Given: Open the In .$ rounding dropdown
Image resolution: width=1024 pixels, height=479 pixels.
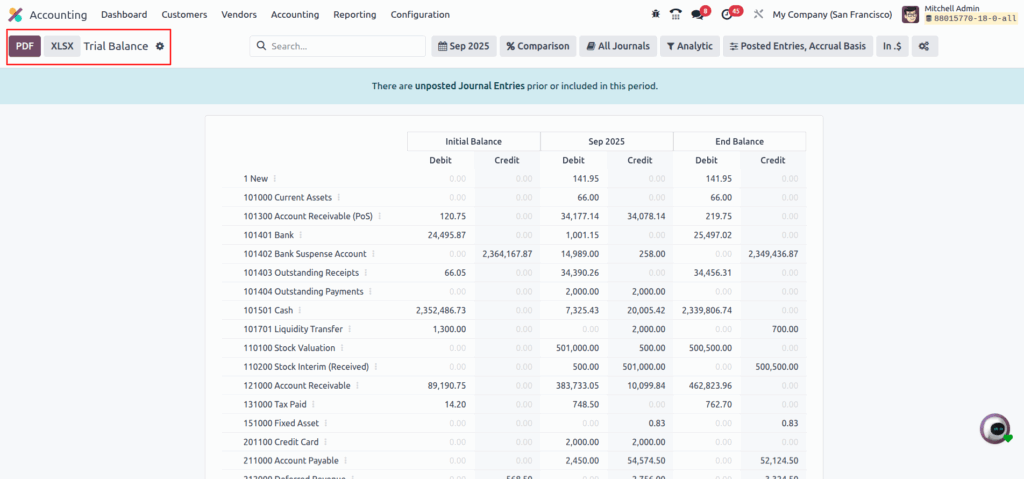Looking at the screenshot, I should [892, 46].
